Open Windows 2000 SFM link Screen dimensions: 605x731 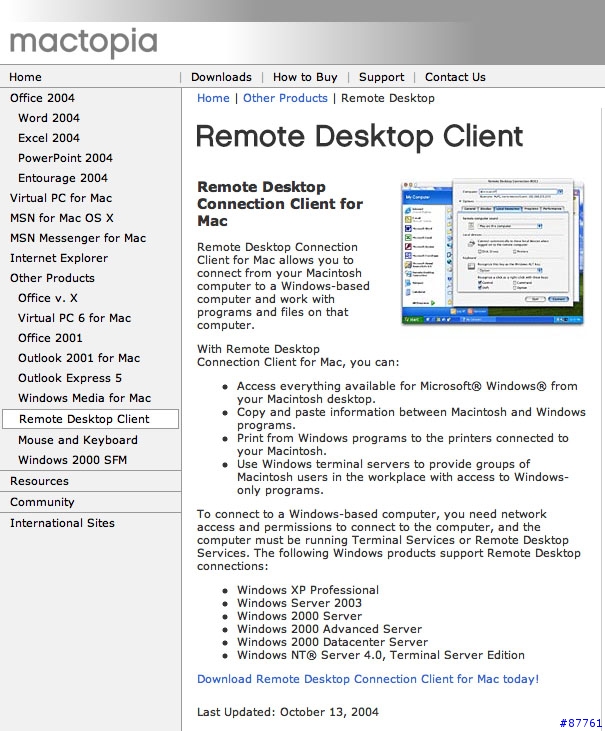pos(73,460)
